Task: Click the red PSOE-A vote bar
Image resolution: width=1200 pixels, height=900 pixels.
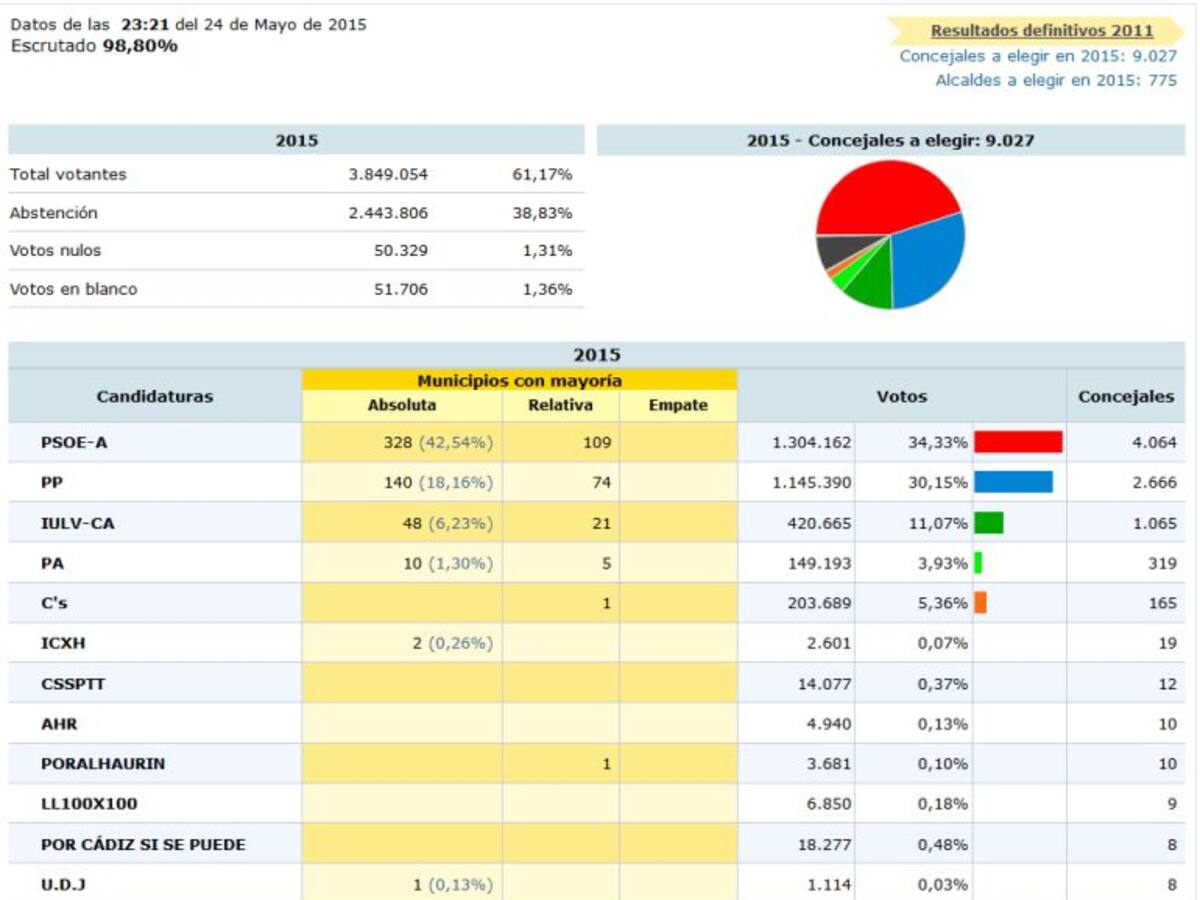Action: tap(1017, 442)
